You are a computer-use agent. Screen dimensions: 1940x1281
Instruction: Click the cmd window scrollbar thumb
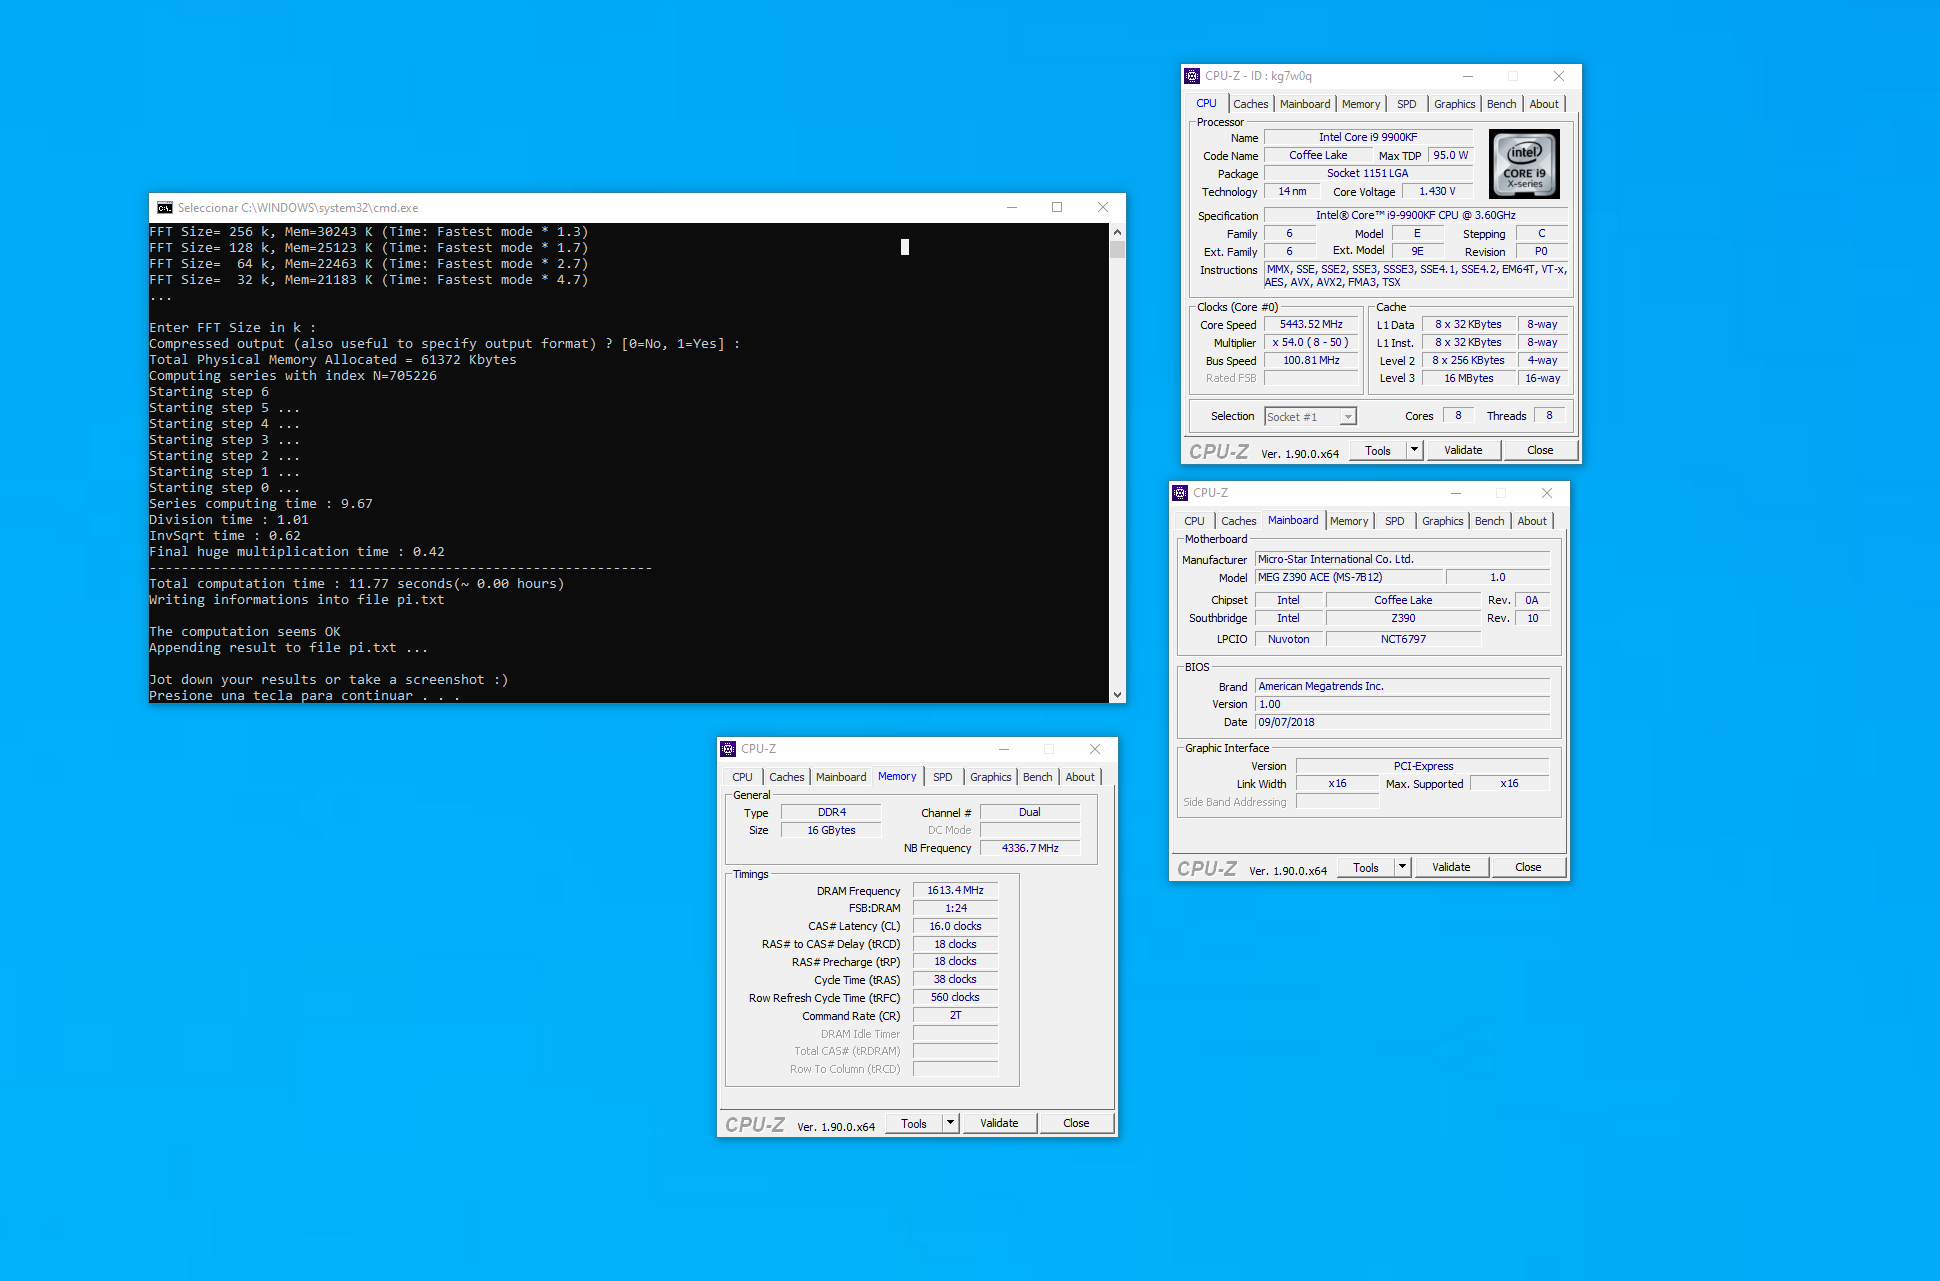1117,249
